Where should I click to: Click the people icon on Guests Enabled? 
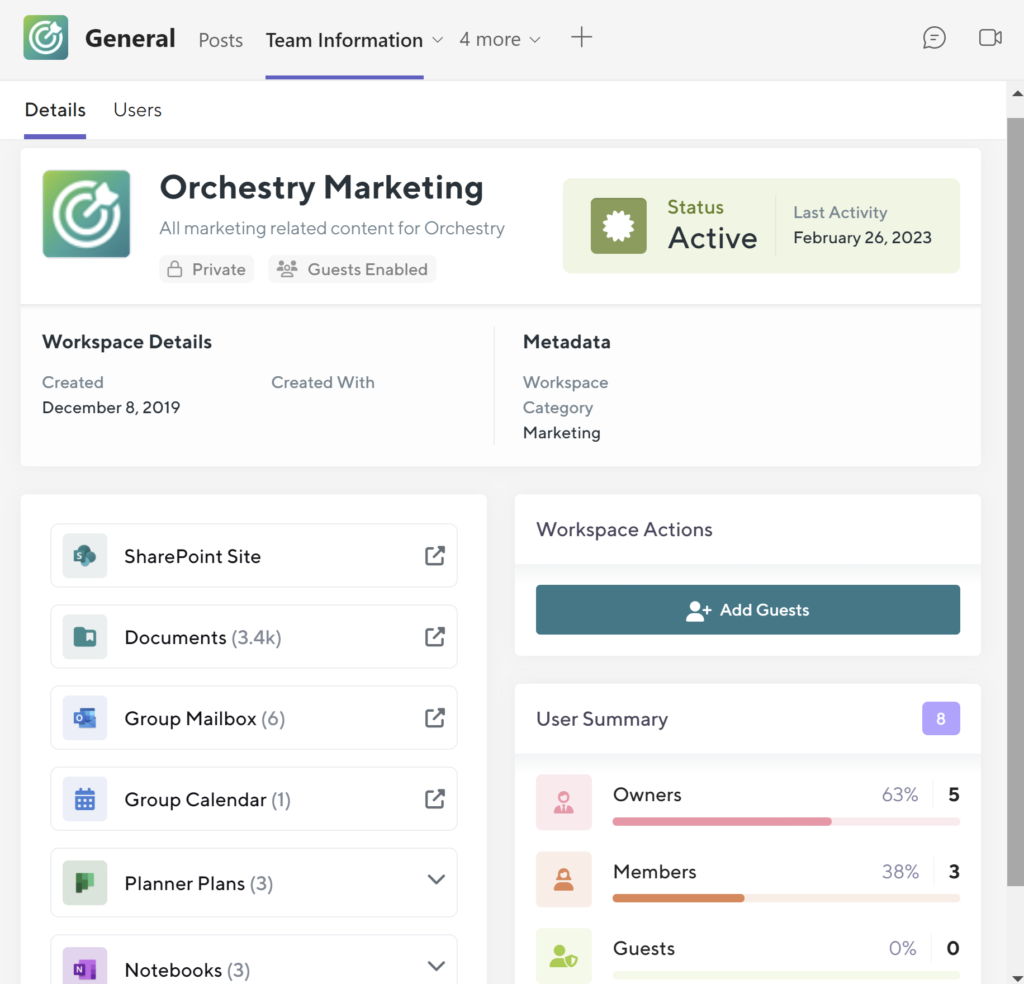tap(287, 269)
